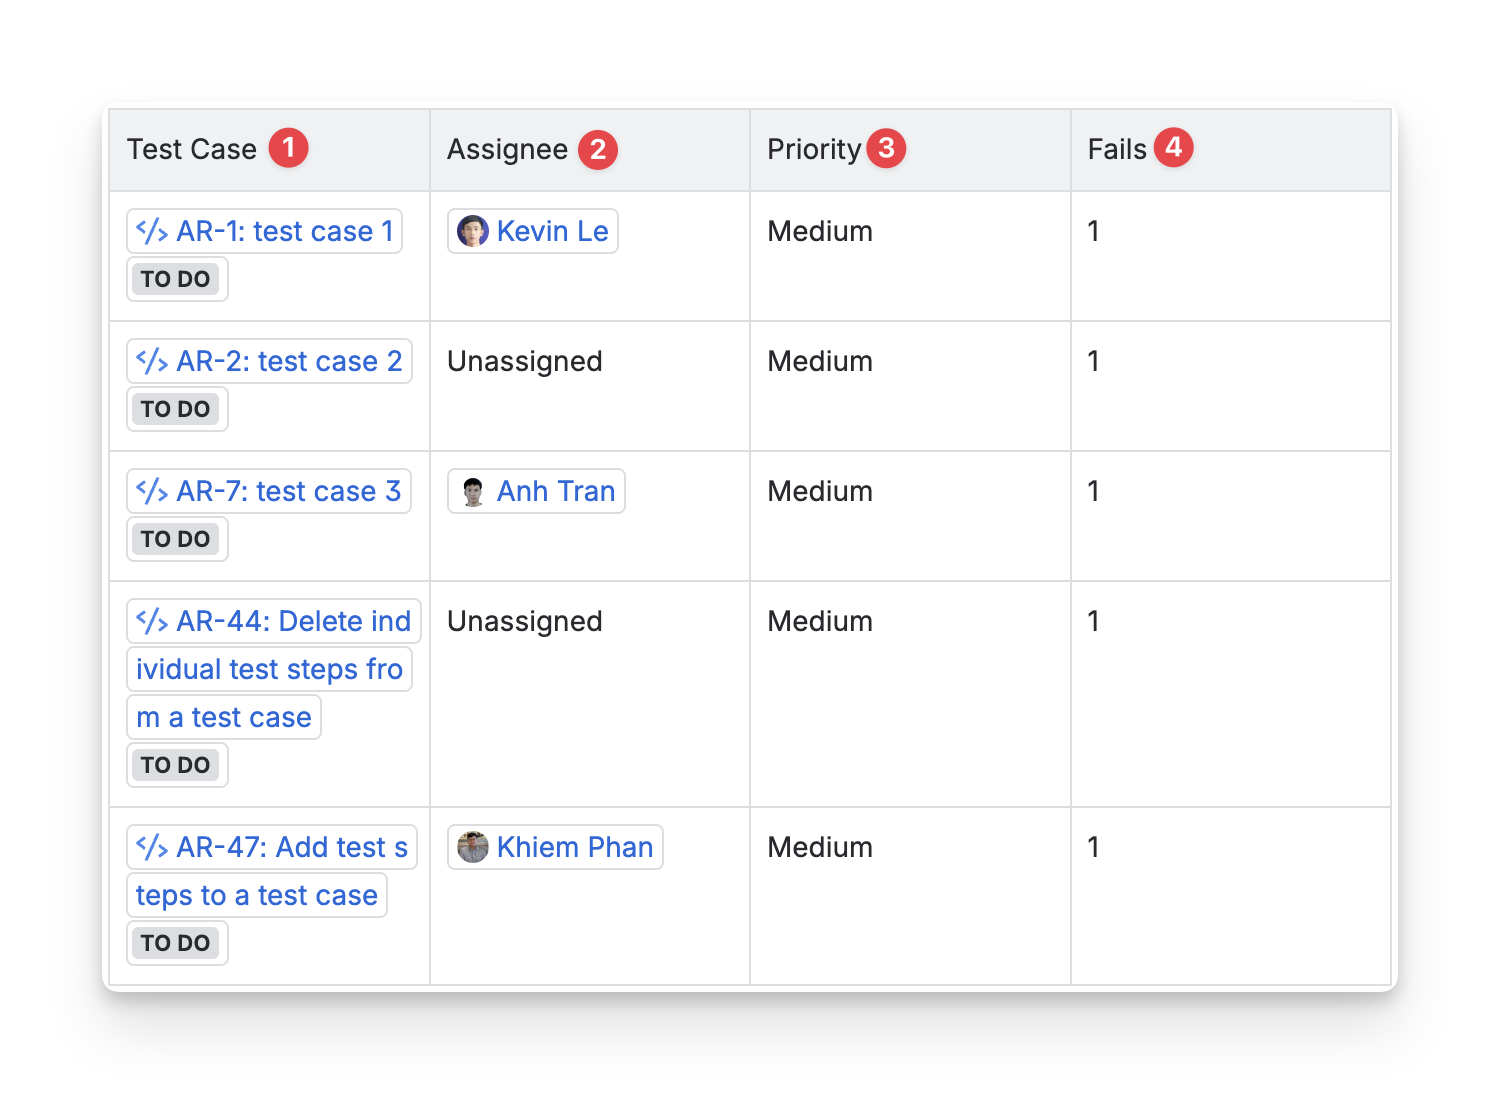Screen dimensions: 1500x1094
Task: Click the Priority column header
Action: click(813, 149)
